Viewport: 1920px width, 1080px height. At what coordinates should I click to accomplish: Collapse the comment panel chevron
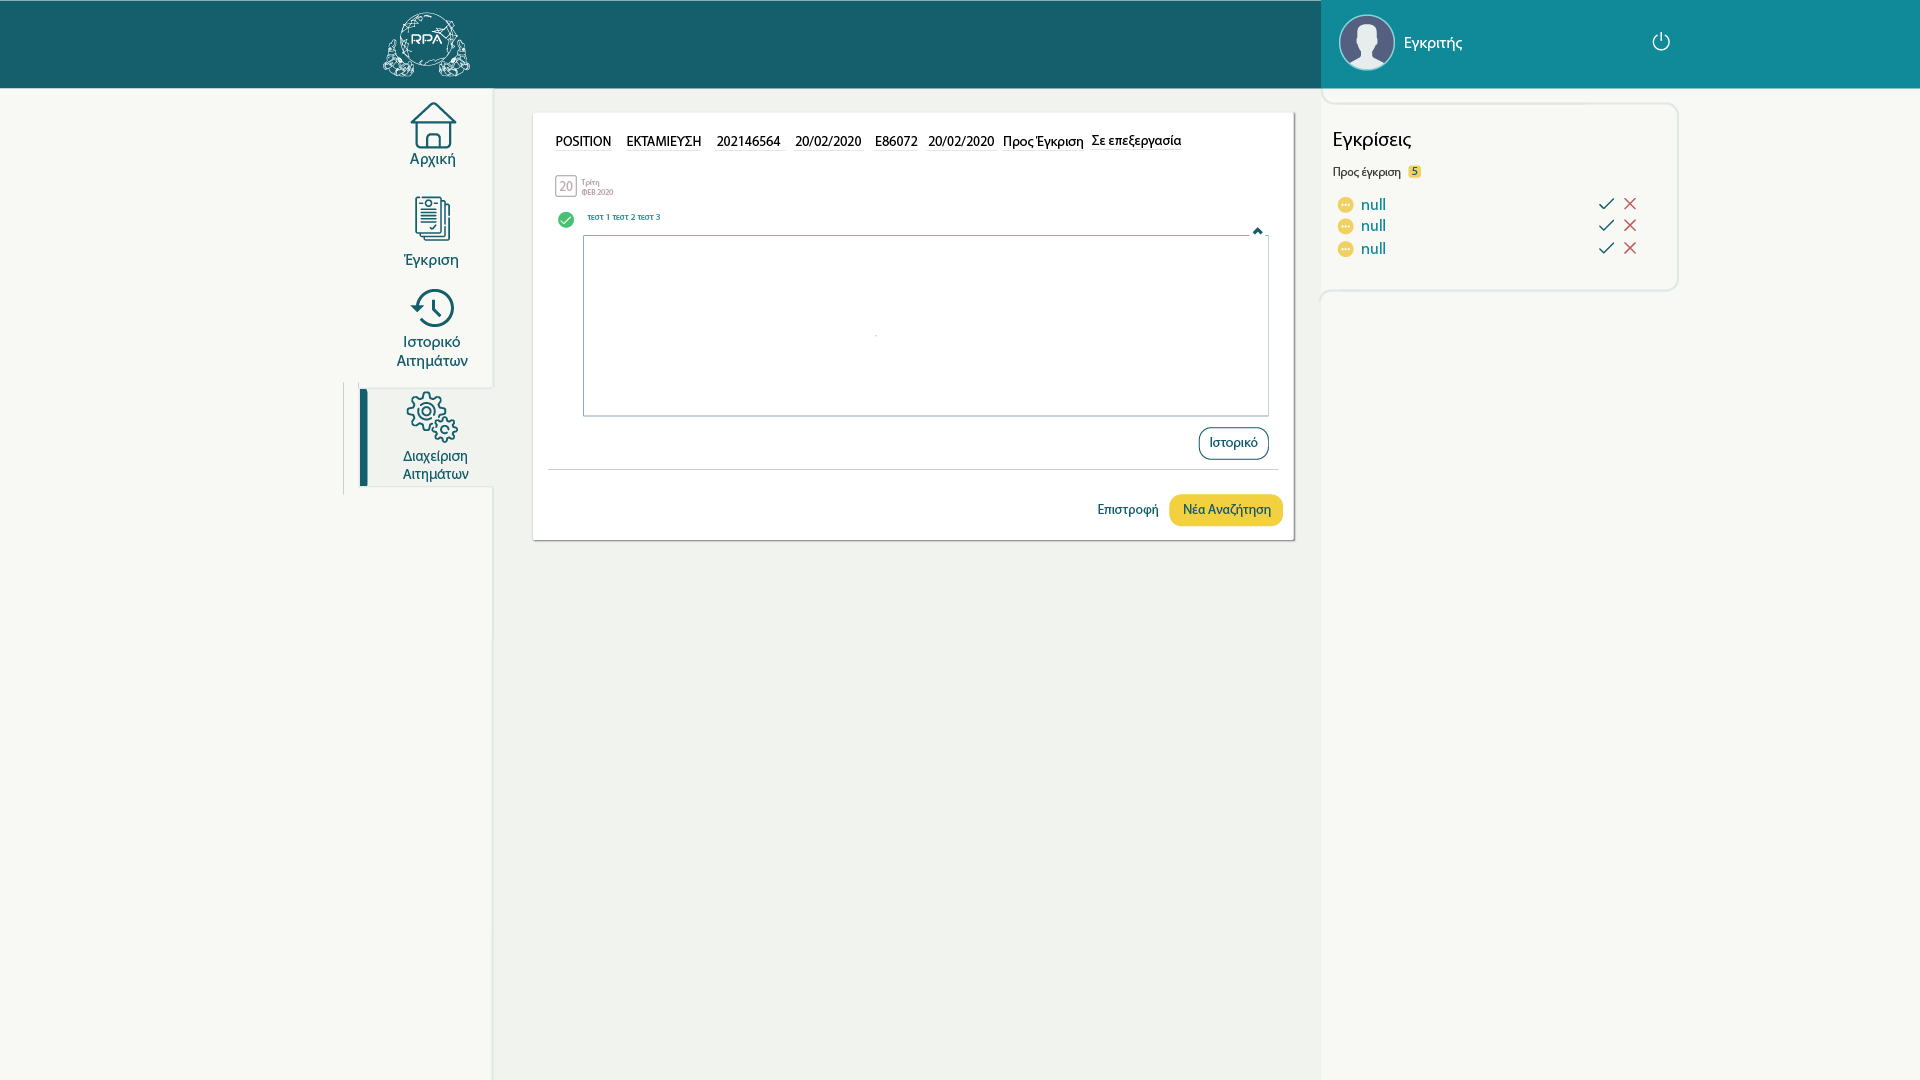click(x=1258, y=231)
